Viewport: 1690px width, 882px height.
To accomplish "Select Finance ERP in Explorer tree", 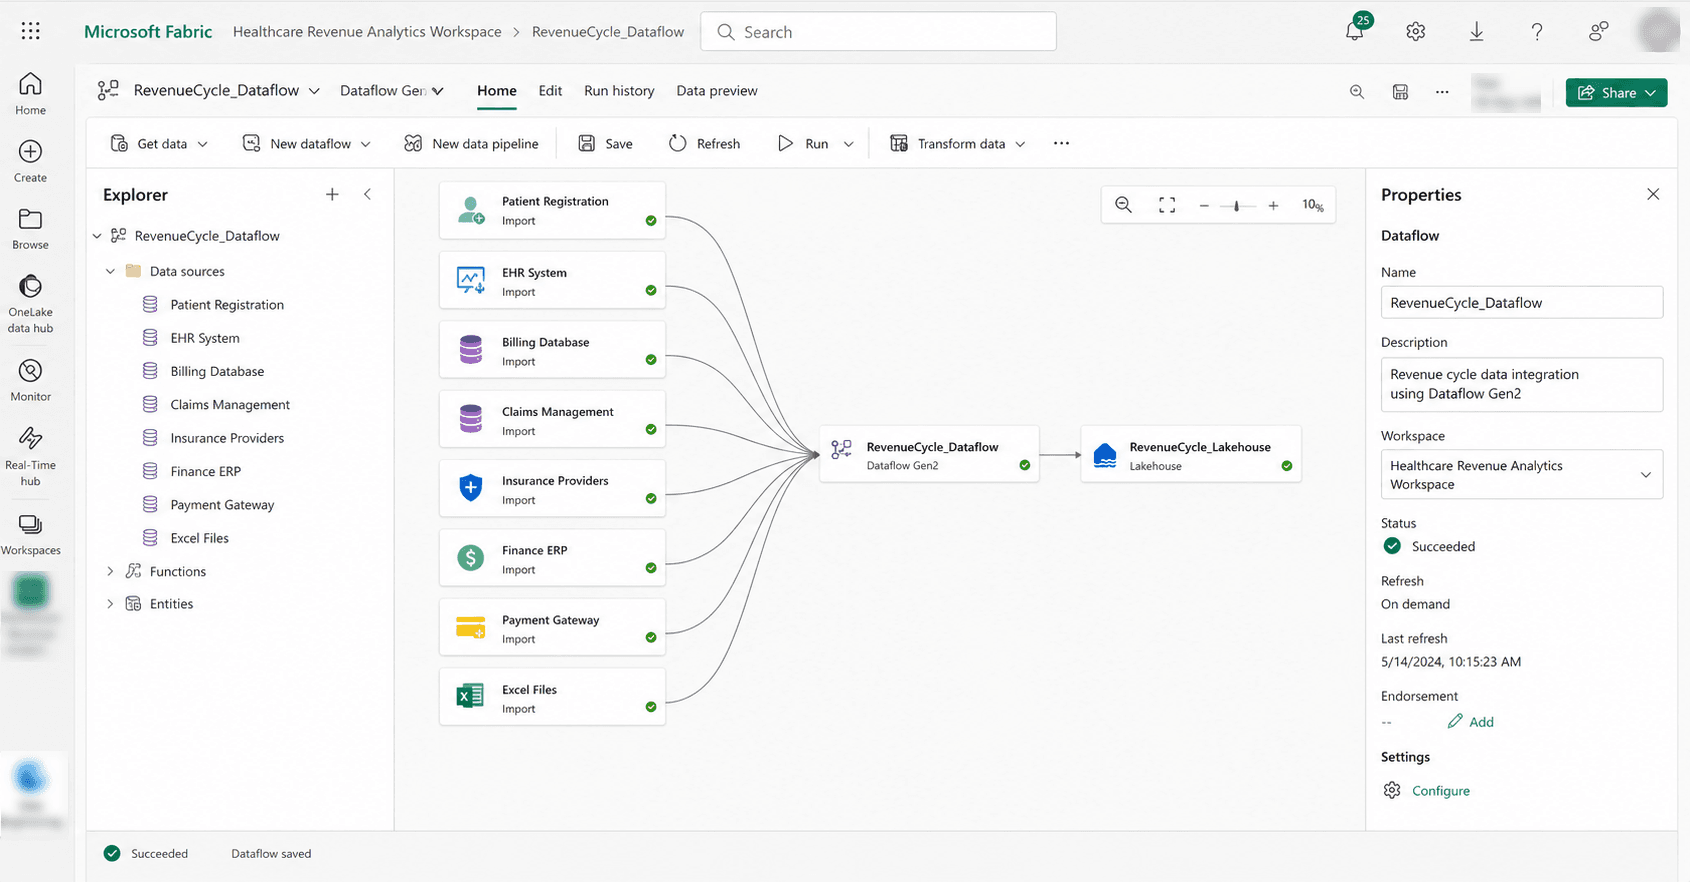I will pyautogui.click(x=205, y=471).
